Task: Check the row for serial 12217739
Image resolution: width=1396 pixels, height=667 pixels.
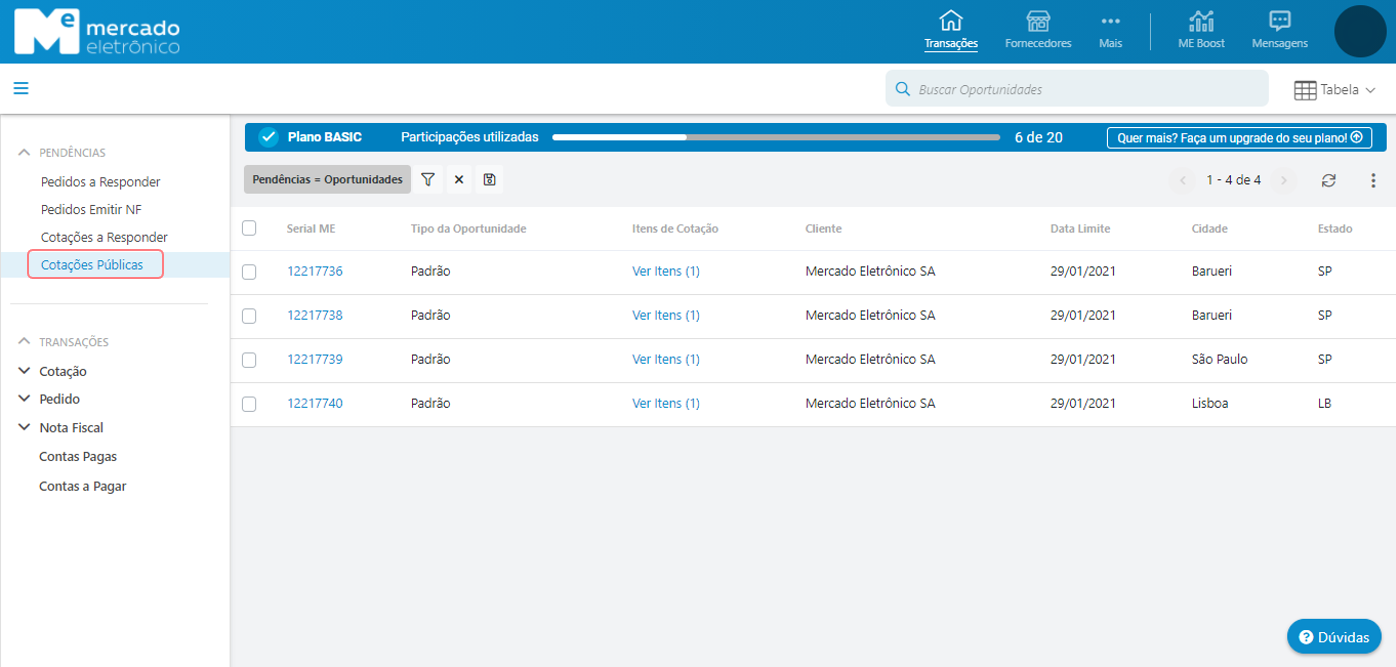Action: (x=249, y=360)
